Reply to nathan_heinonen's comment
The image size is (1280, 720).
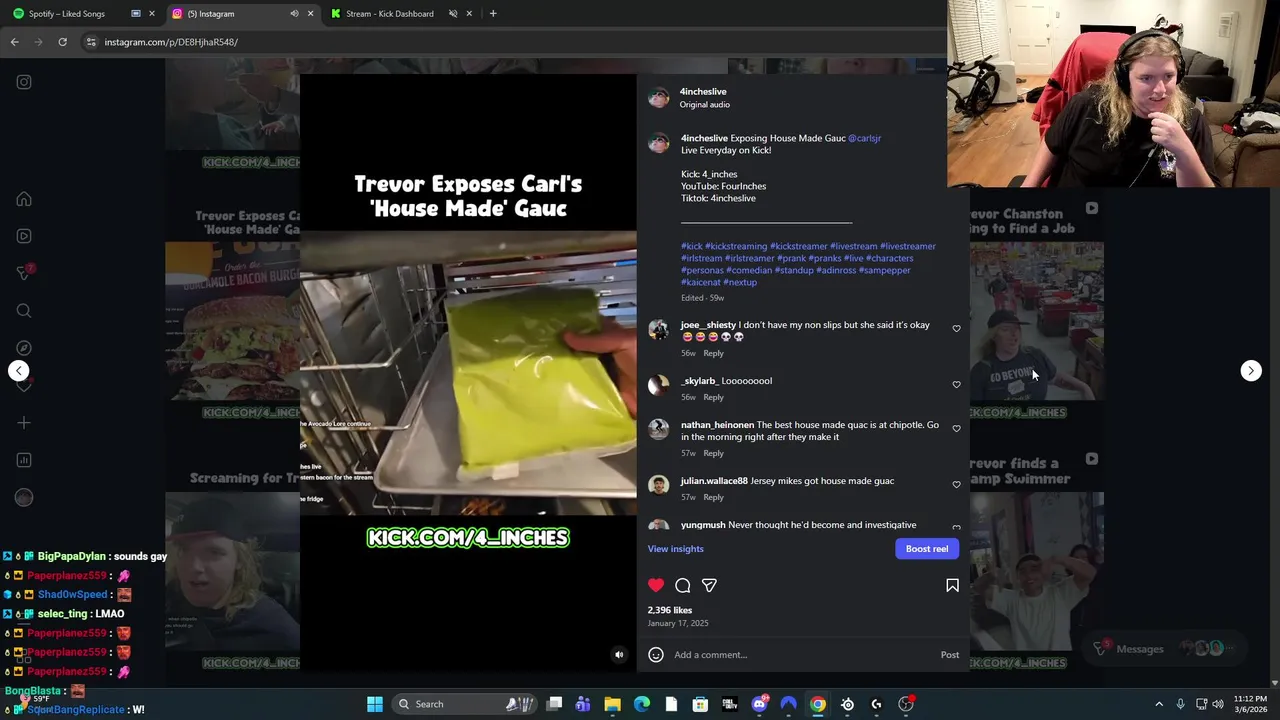click(x=713, y=453)
